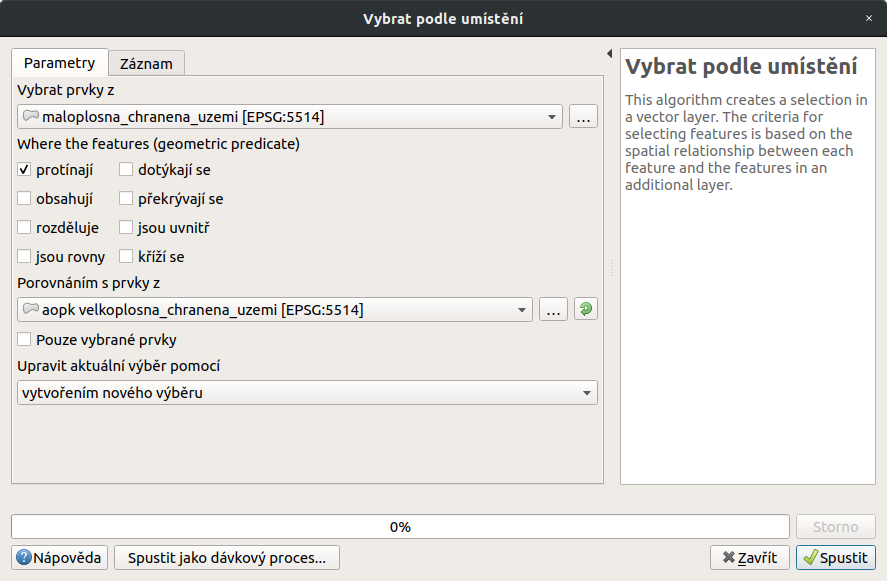Click the 0% progress bar
Viewport: 887px width, 581px height.
(x=400, y=527)
